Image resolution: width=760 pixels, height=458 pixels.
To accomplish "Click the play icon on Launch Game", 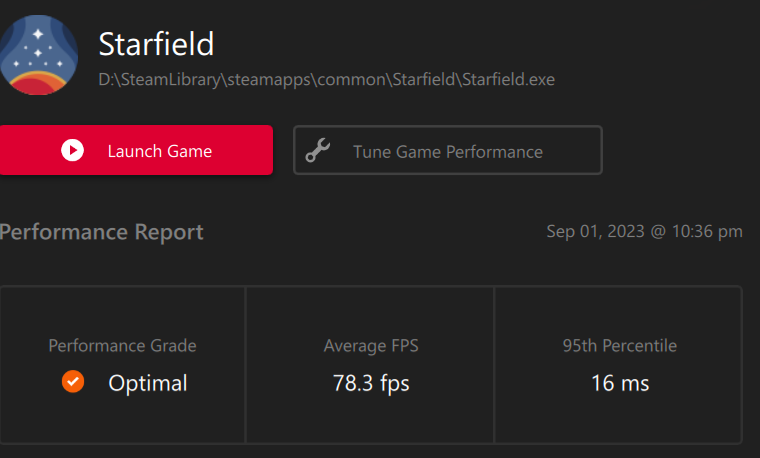I will (x=72, y=151).
